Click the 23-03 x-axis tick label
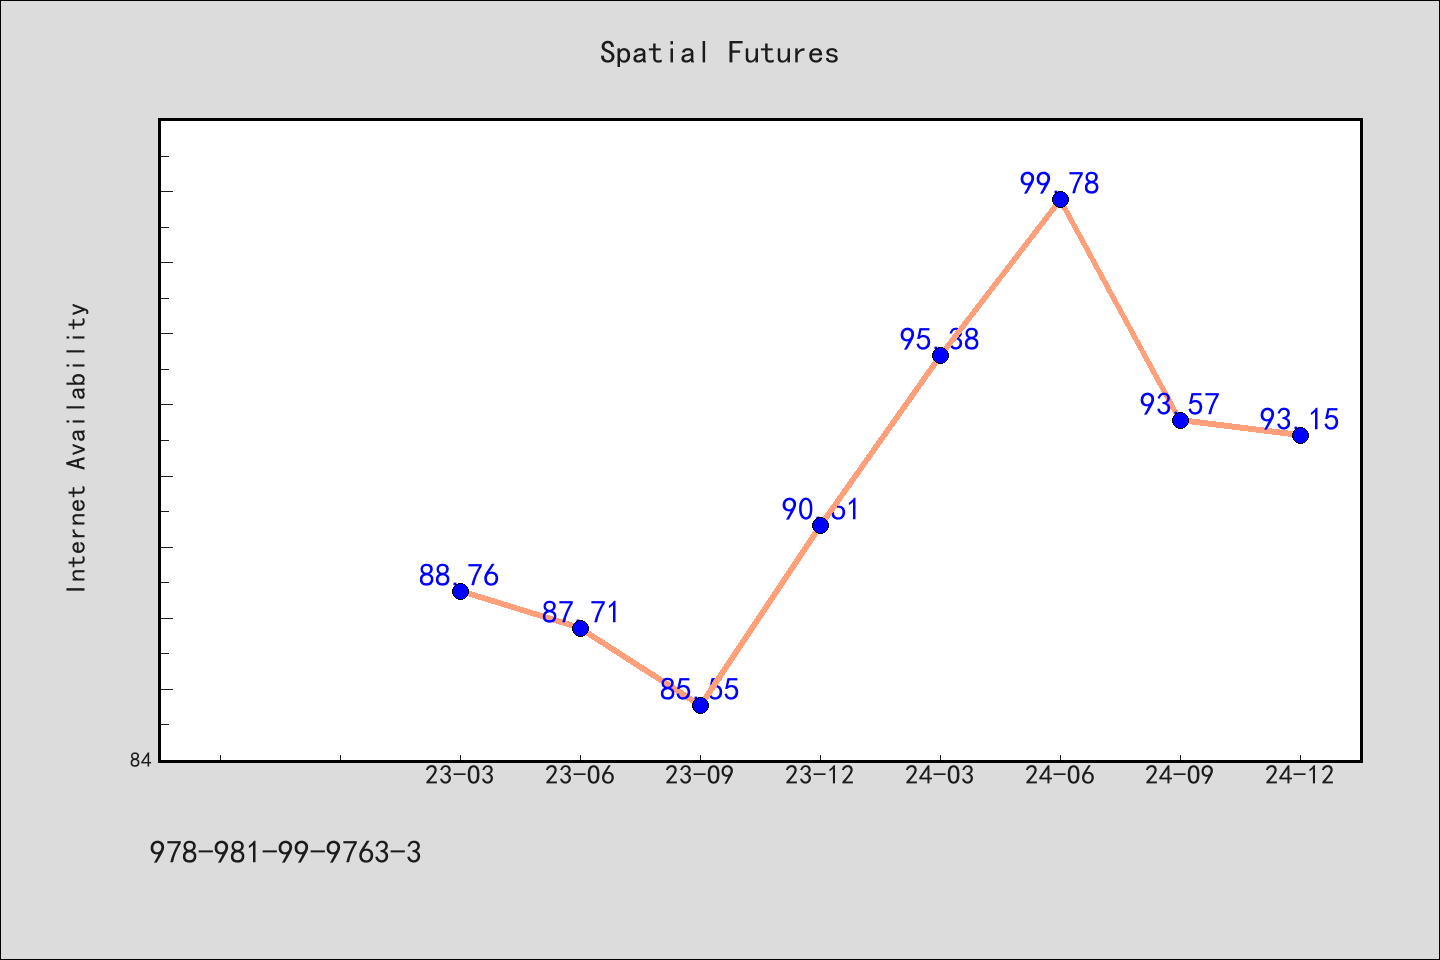This screenshot has width=1440, height=960. [460, 775]
